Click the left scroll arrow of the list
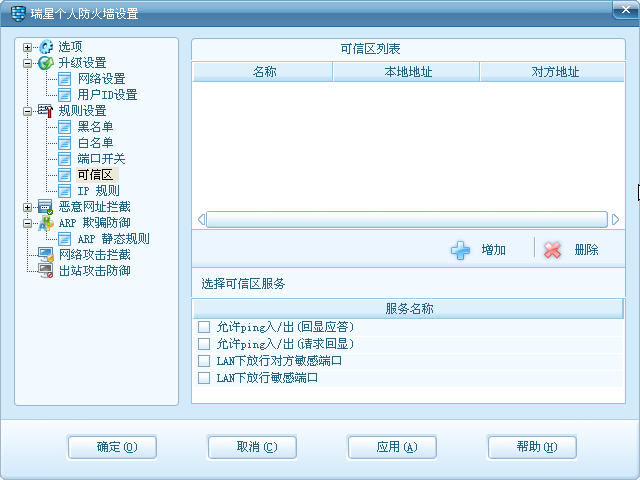Image resolution: width=640 pixels, height=480 pixels. point(201,220)
